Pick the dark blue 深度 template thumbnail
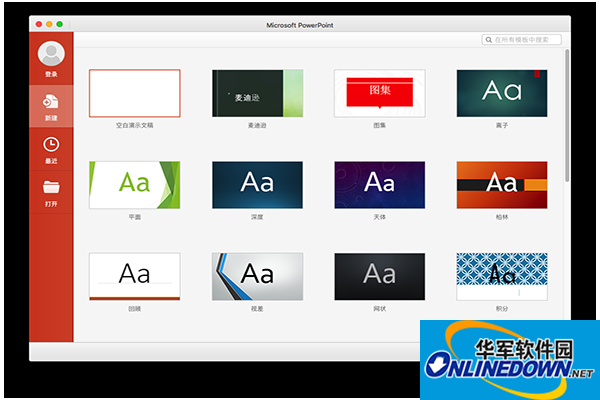Viewport: 600px width, 400px height. click(258, 185)
